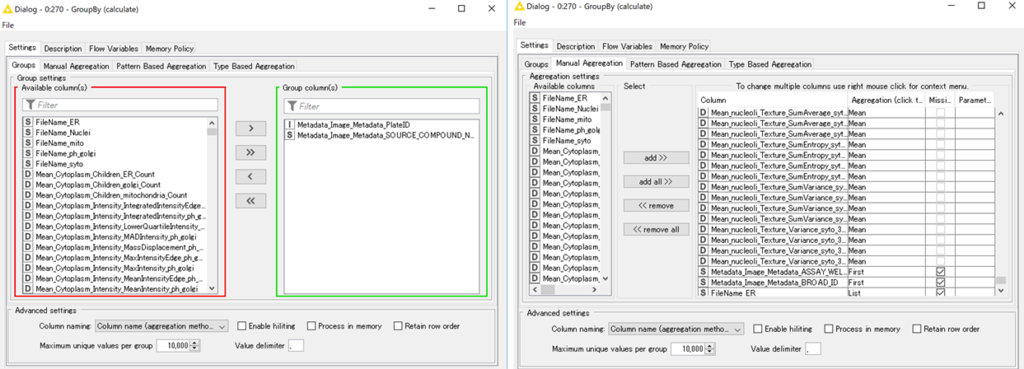This screenshot has height=369, width=1024.
Task: Click the Filter field above Available column(s)
Action: (120, 105)
